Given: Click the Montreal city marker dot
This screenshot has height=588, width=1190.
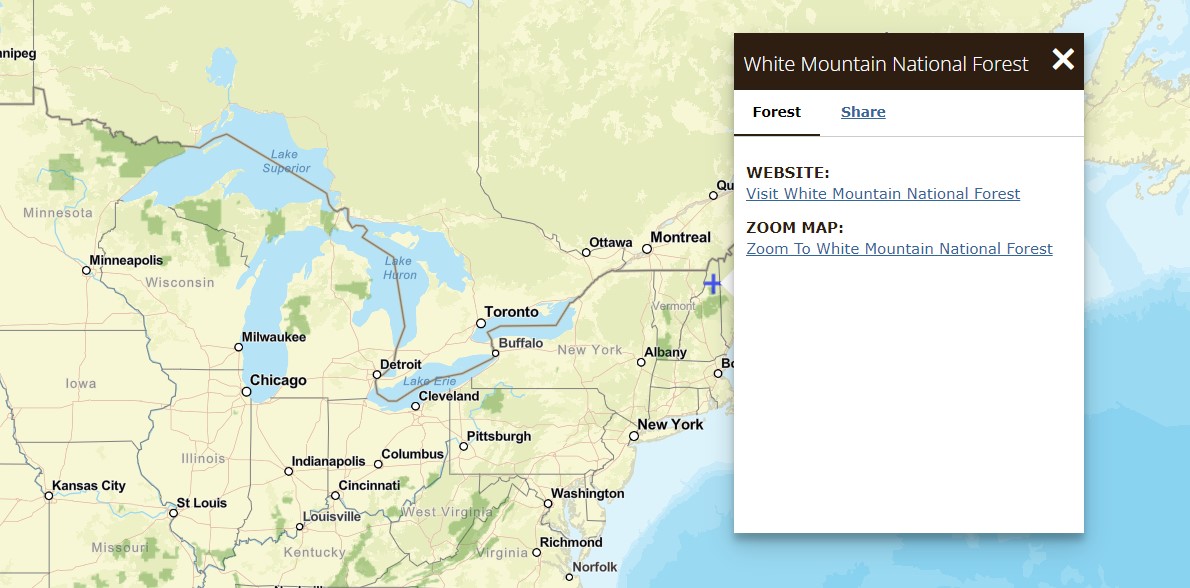Looking at the screenshot, I should coord(646,249).
